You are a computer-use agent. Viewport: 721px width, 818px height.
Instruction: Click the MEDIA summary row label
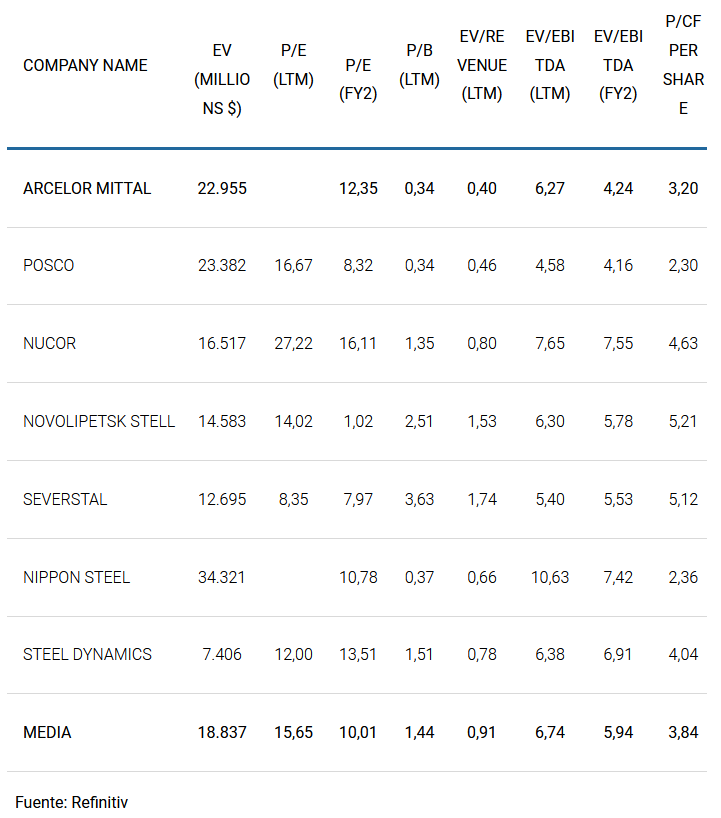[47, 732]
